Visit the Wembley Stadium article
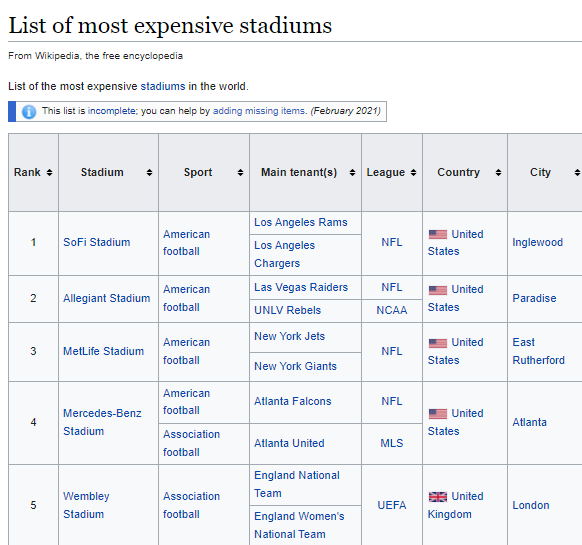 click(86, 505)
